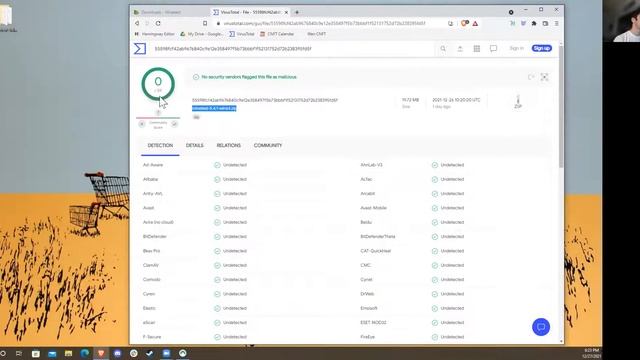The width and height of the screenshot is (640, 360).
Task: Click the Comodo vendor name
Action: click(x=151, y=280)
